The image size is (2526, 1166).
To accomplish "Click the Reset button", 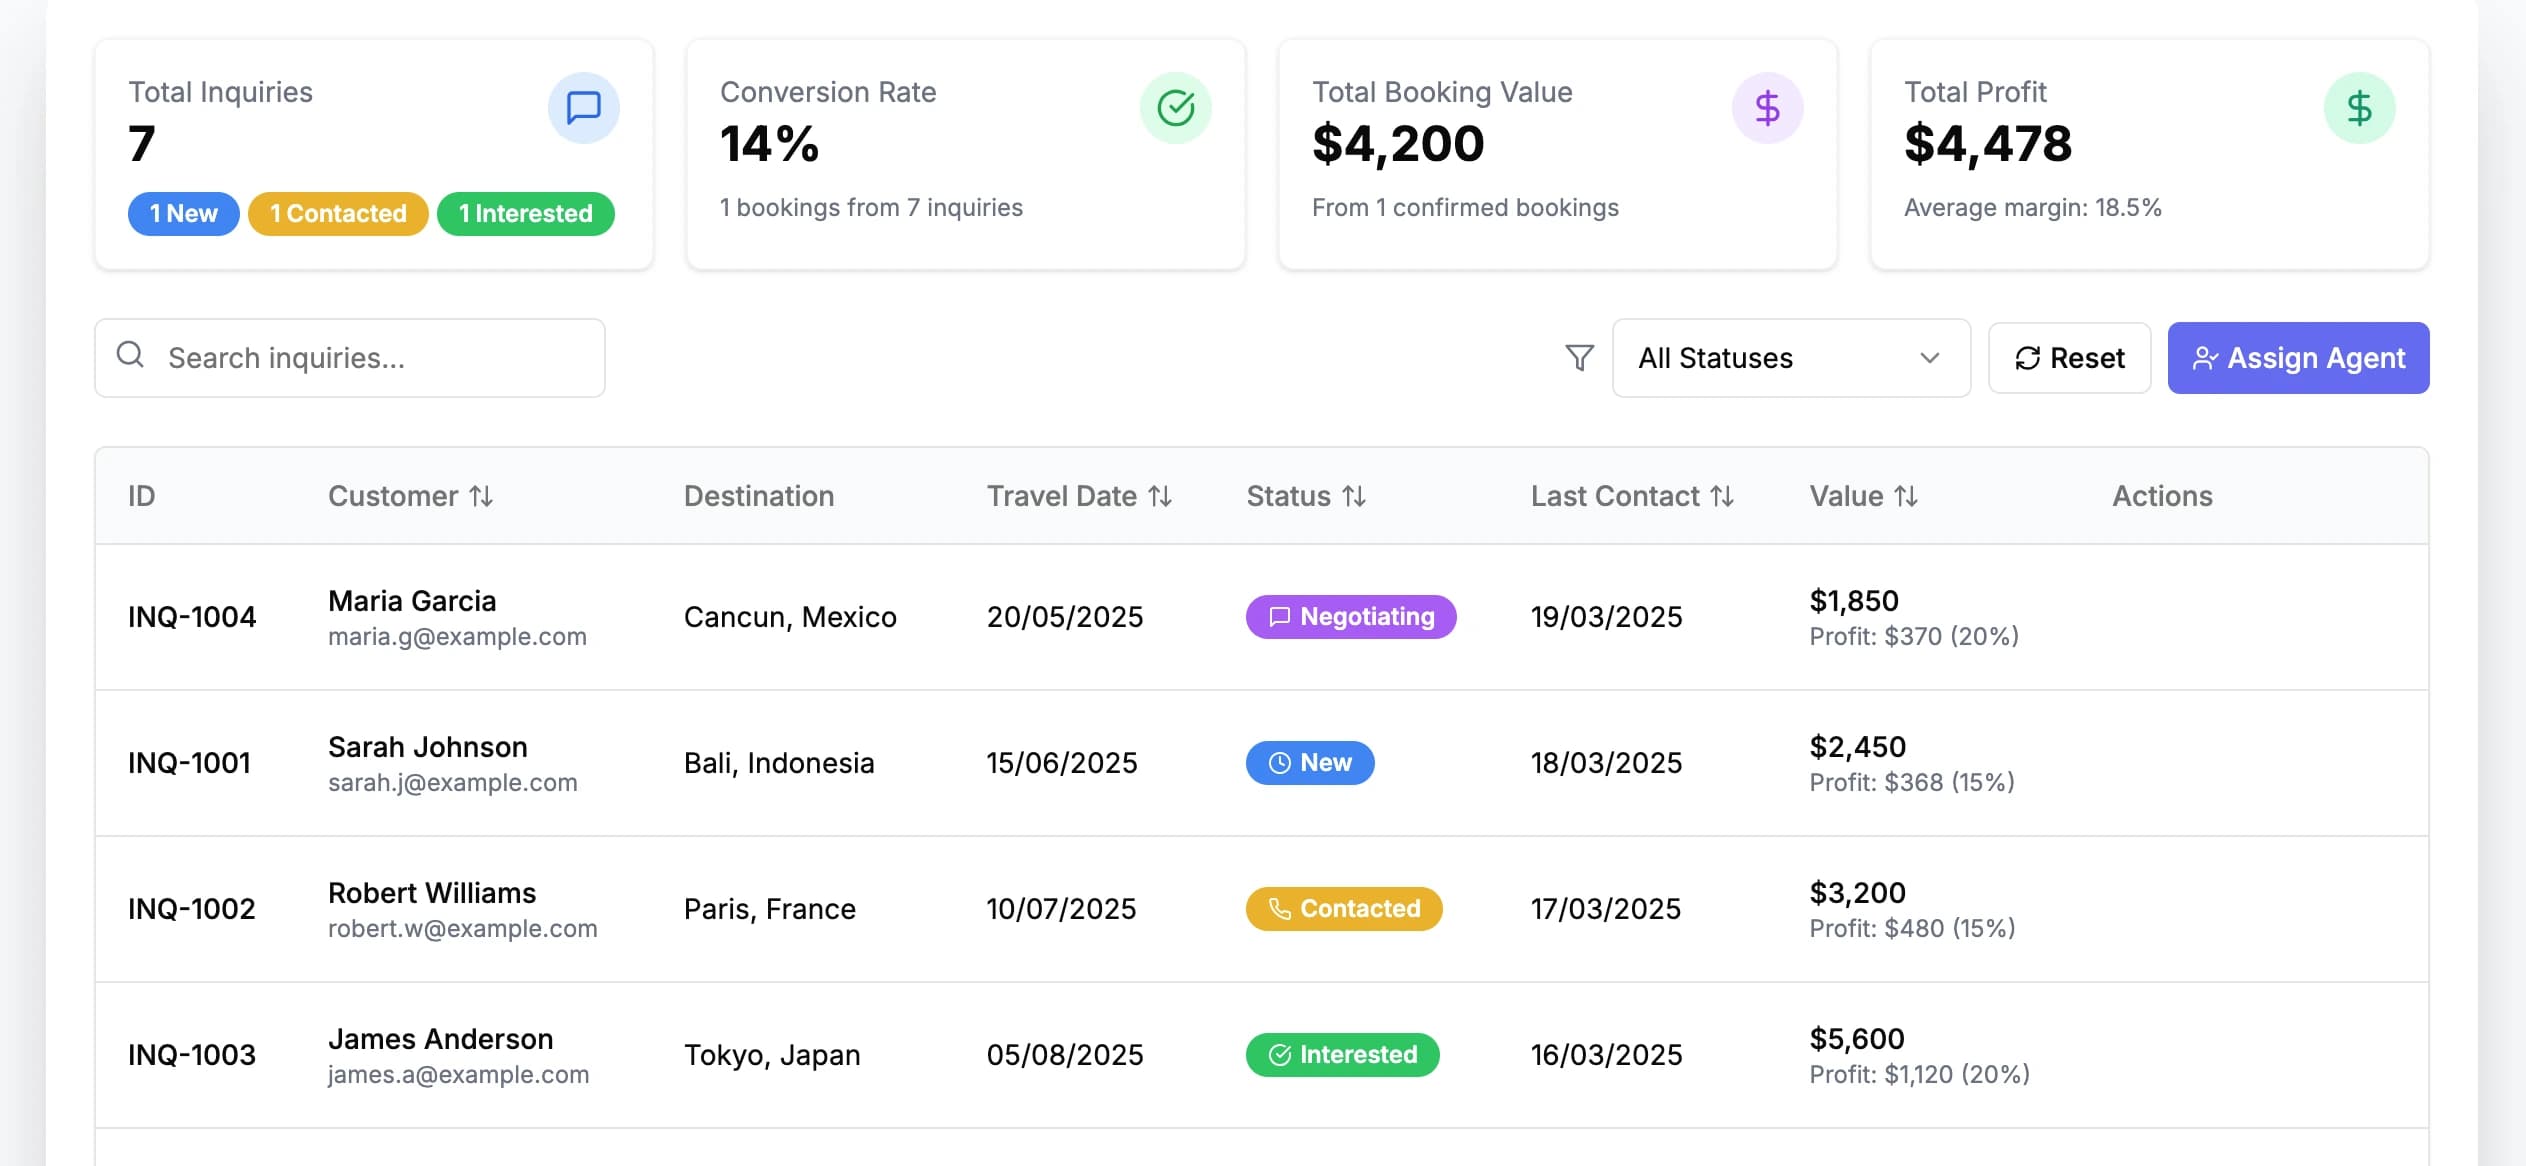I will point(2070,358).
